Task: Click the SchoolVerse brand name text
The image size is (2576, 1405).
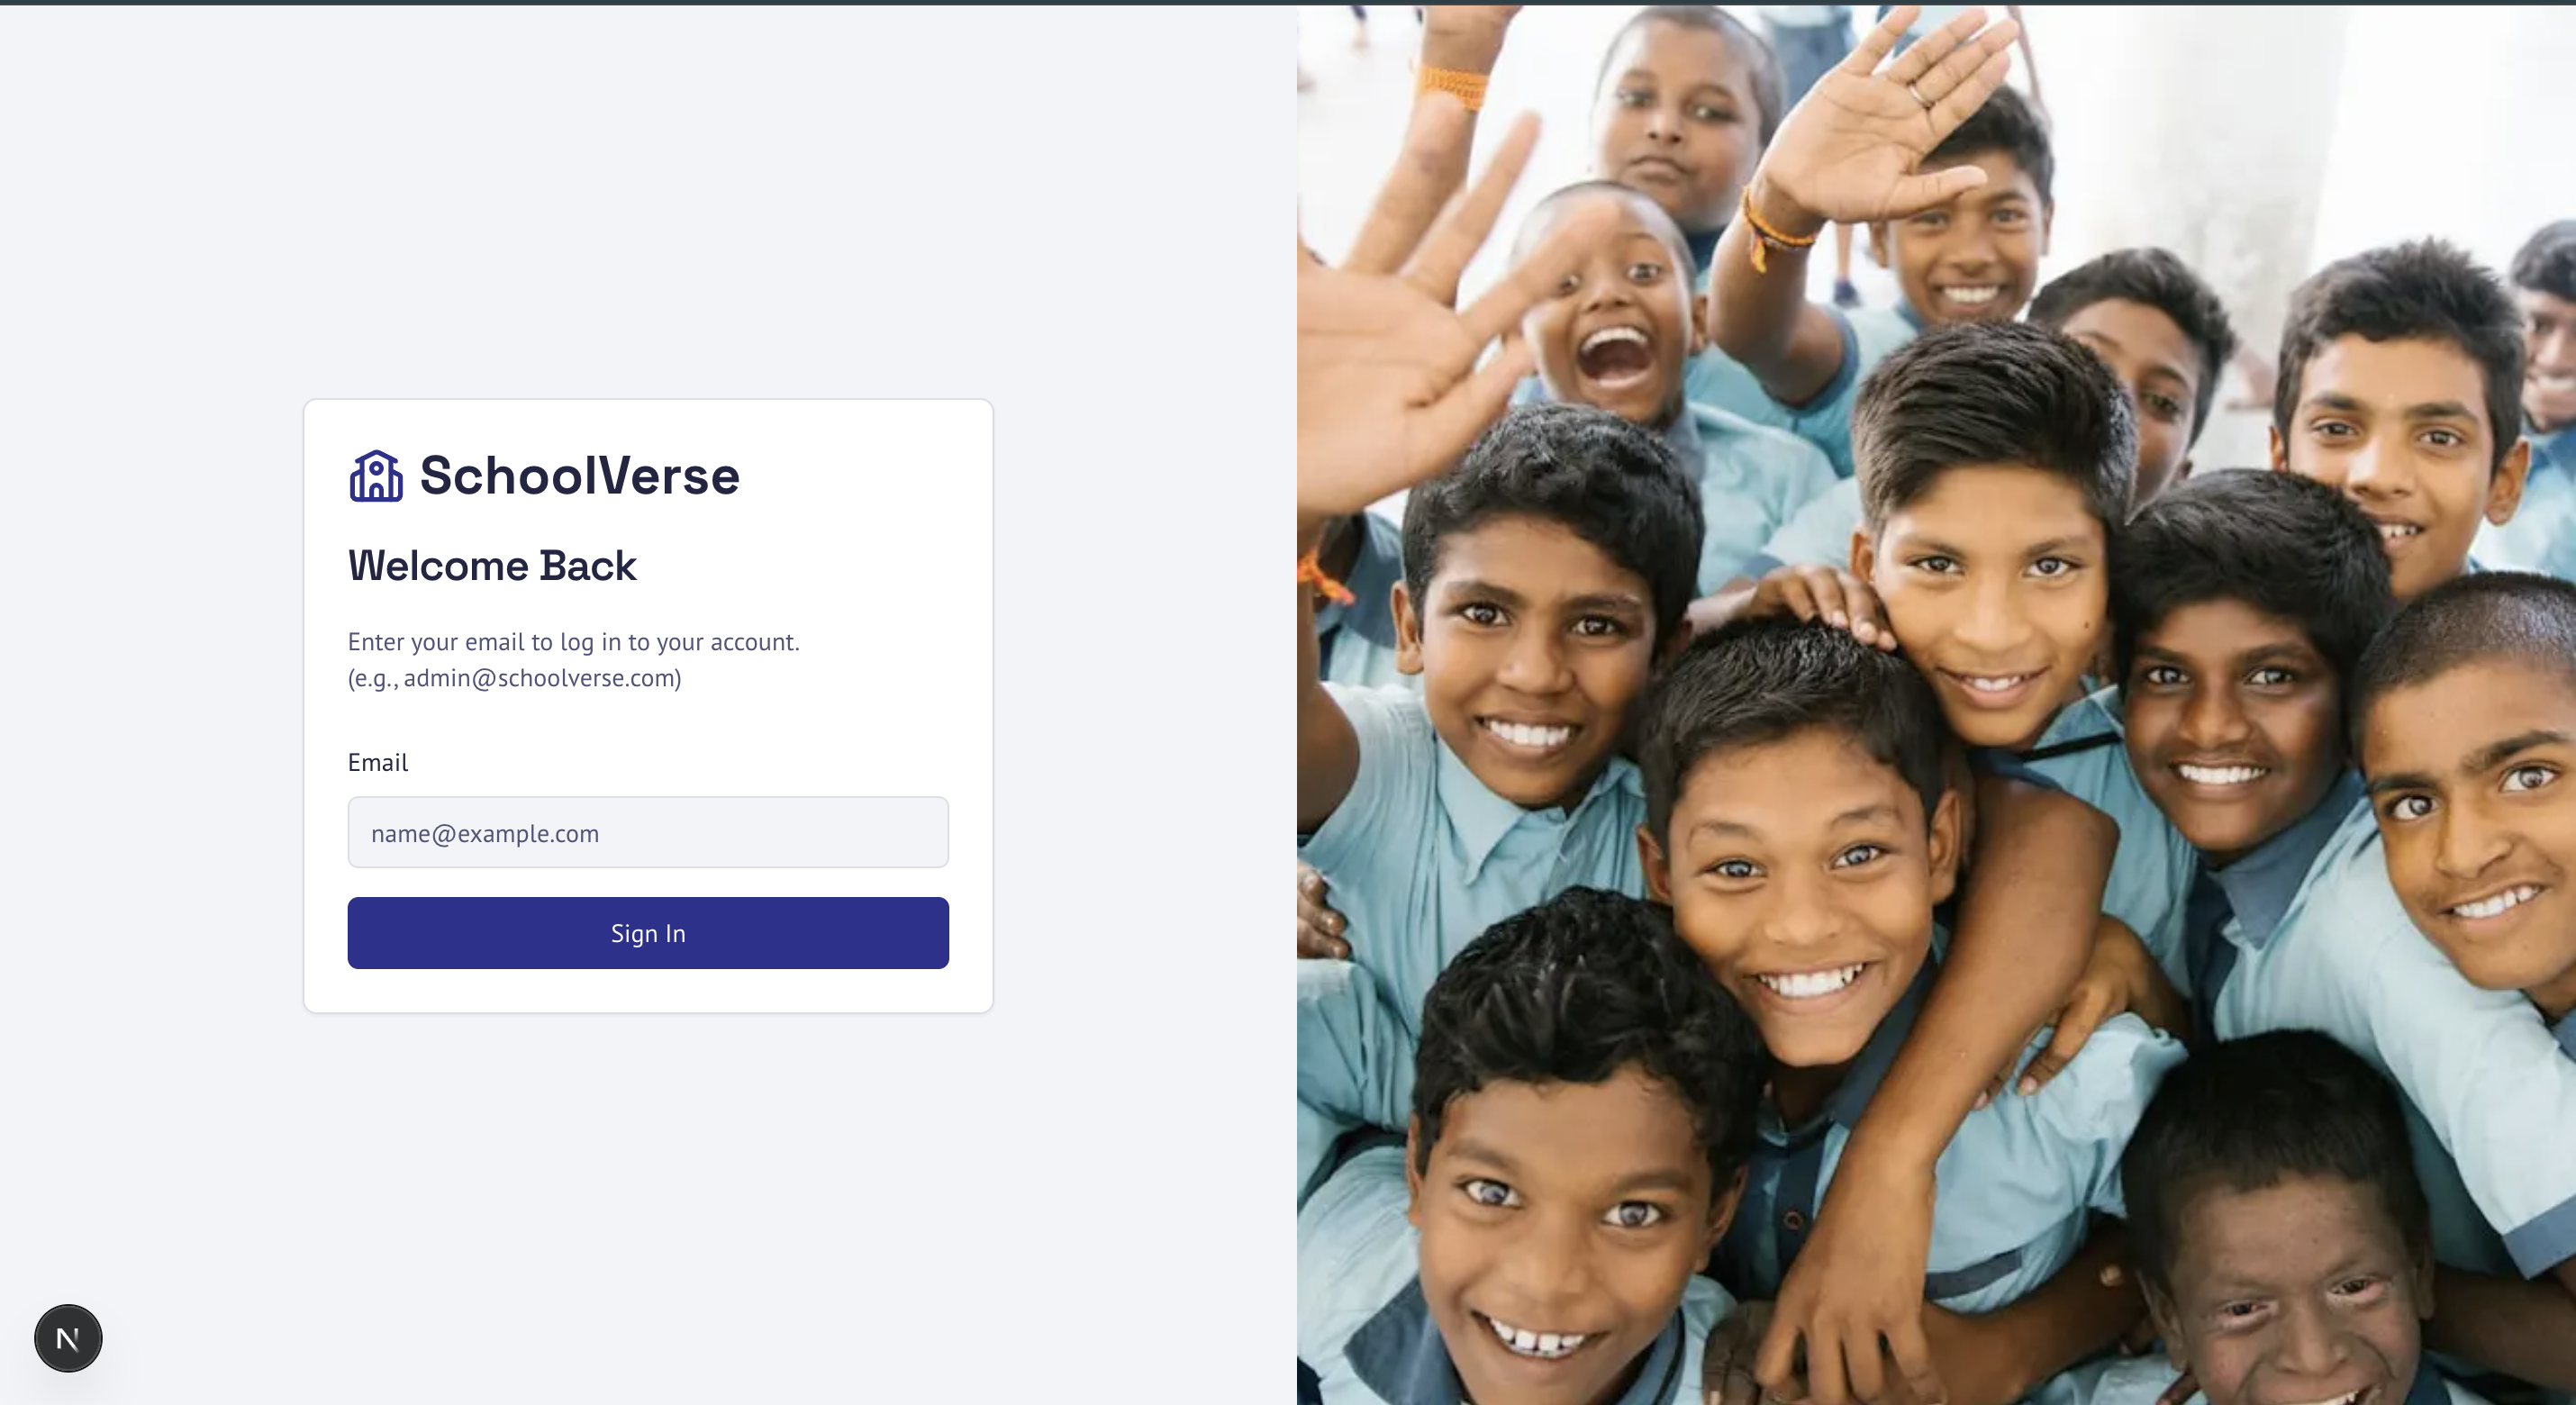Action: tap(579, 476)
